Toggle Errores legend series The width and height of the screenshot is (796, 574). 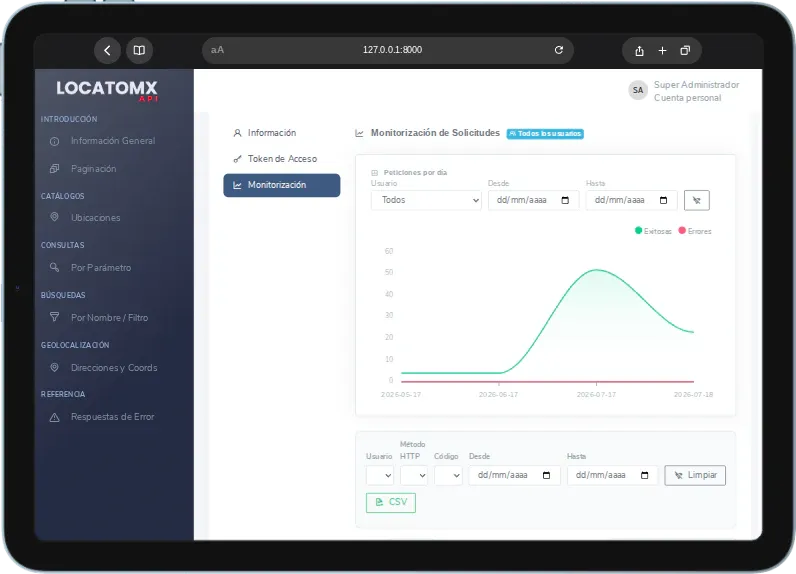tap(695, 231)
